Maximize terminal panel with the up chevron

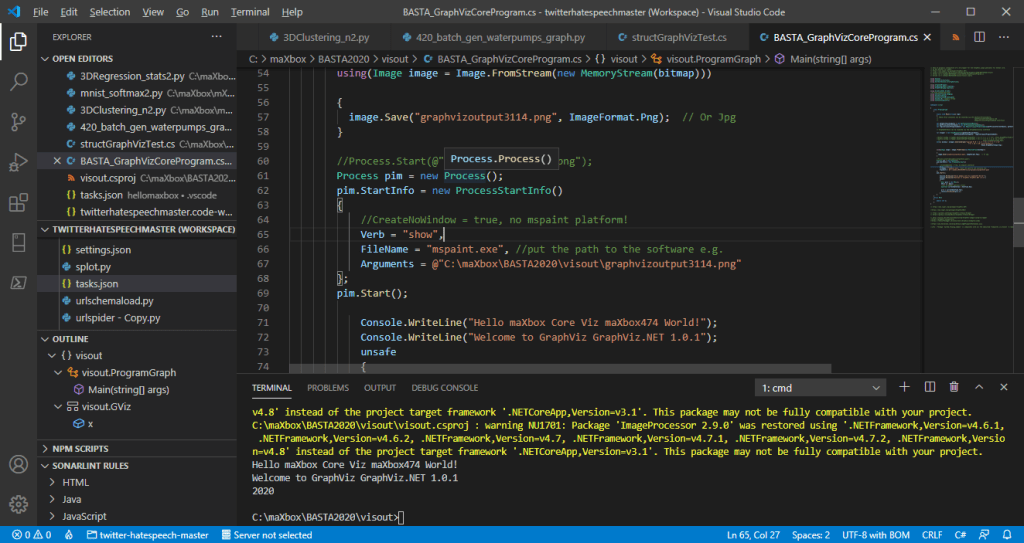pos(979,387)
